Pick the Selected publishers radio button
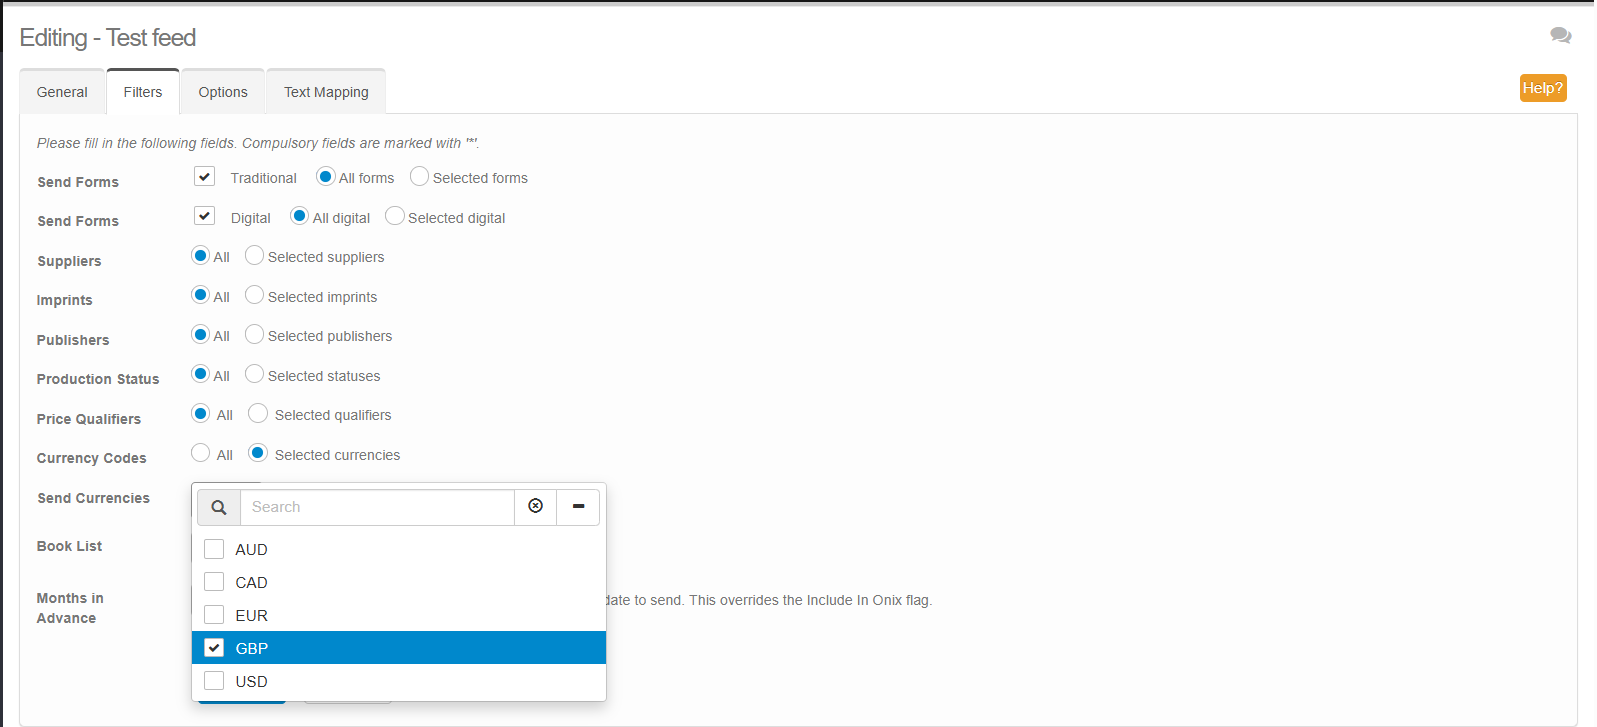Screen dimensions: 1597x727 coord(255,335)
